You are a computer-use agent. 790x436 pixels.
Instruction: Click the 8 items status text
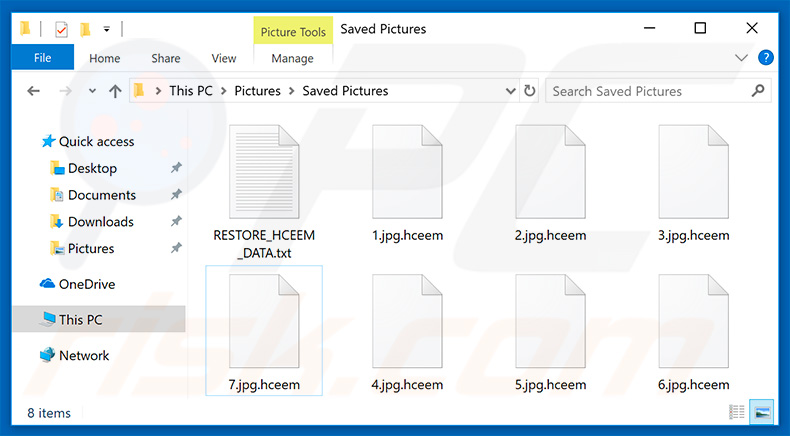click(x=49, y=413)
